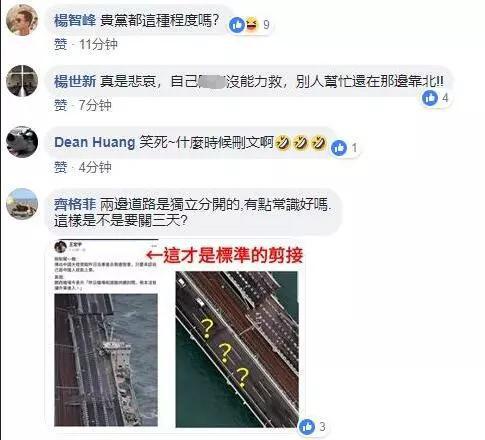The image size is (485, 440).
Task: Open 楊智峰's profile name link
Action: 75,21
